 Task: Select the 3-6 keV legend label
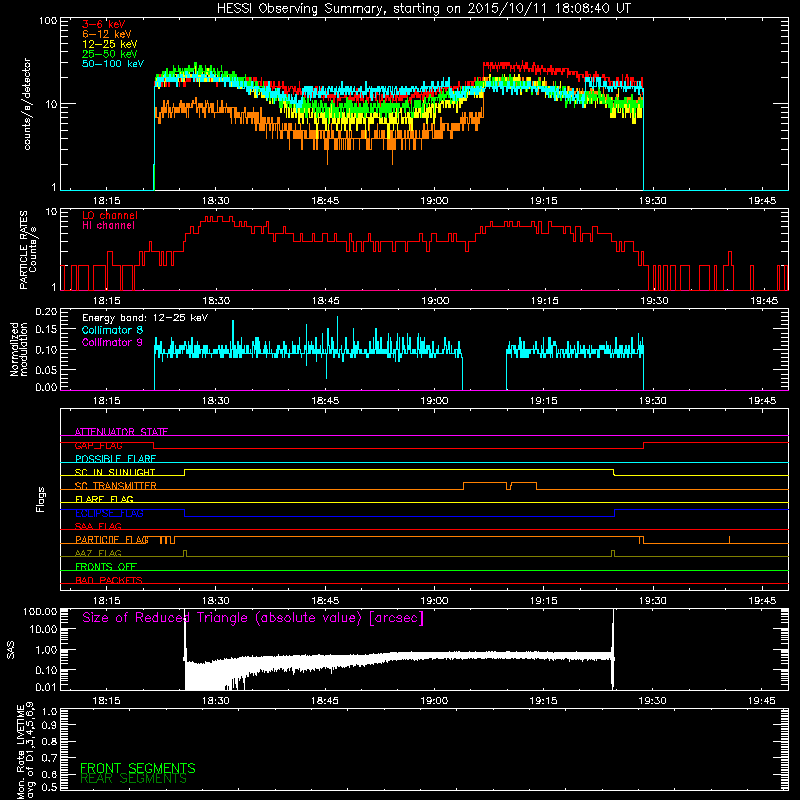click(x=104, y=24)
